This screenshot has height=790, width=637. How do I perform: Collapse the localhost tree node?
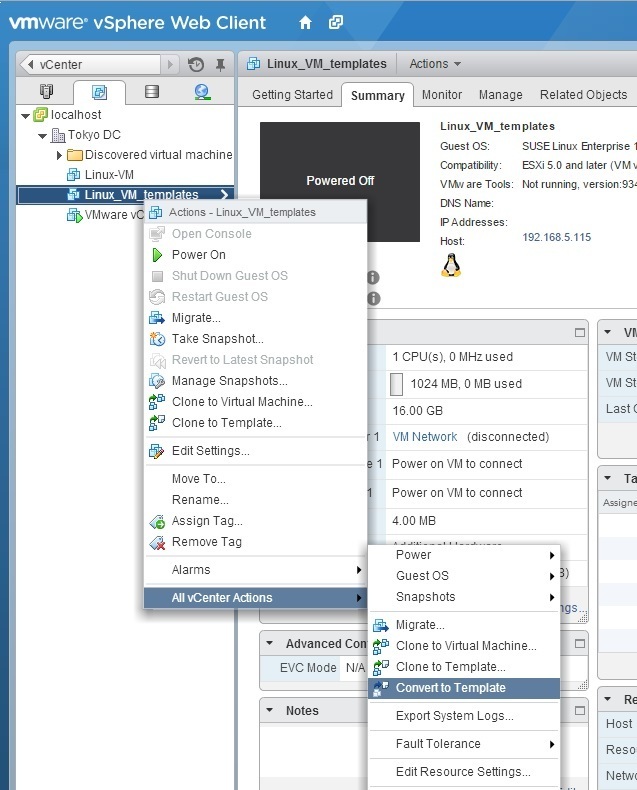point(25,116)
